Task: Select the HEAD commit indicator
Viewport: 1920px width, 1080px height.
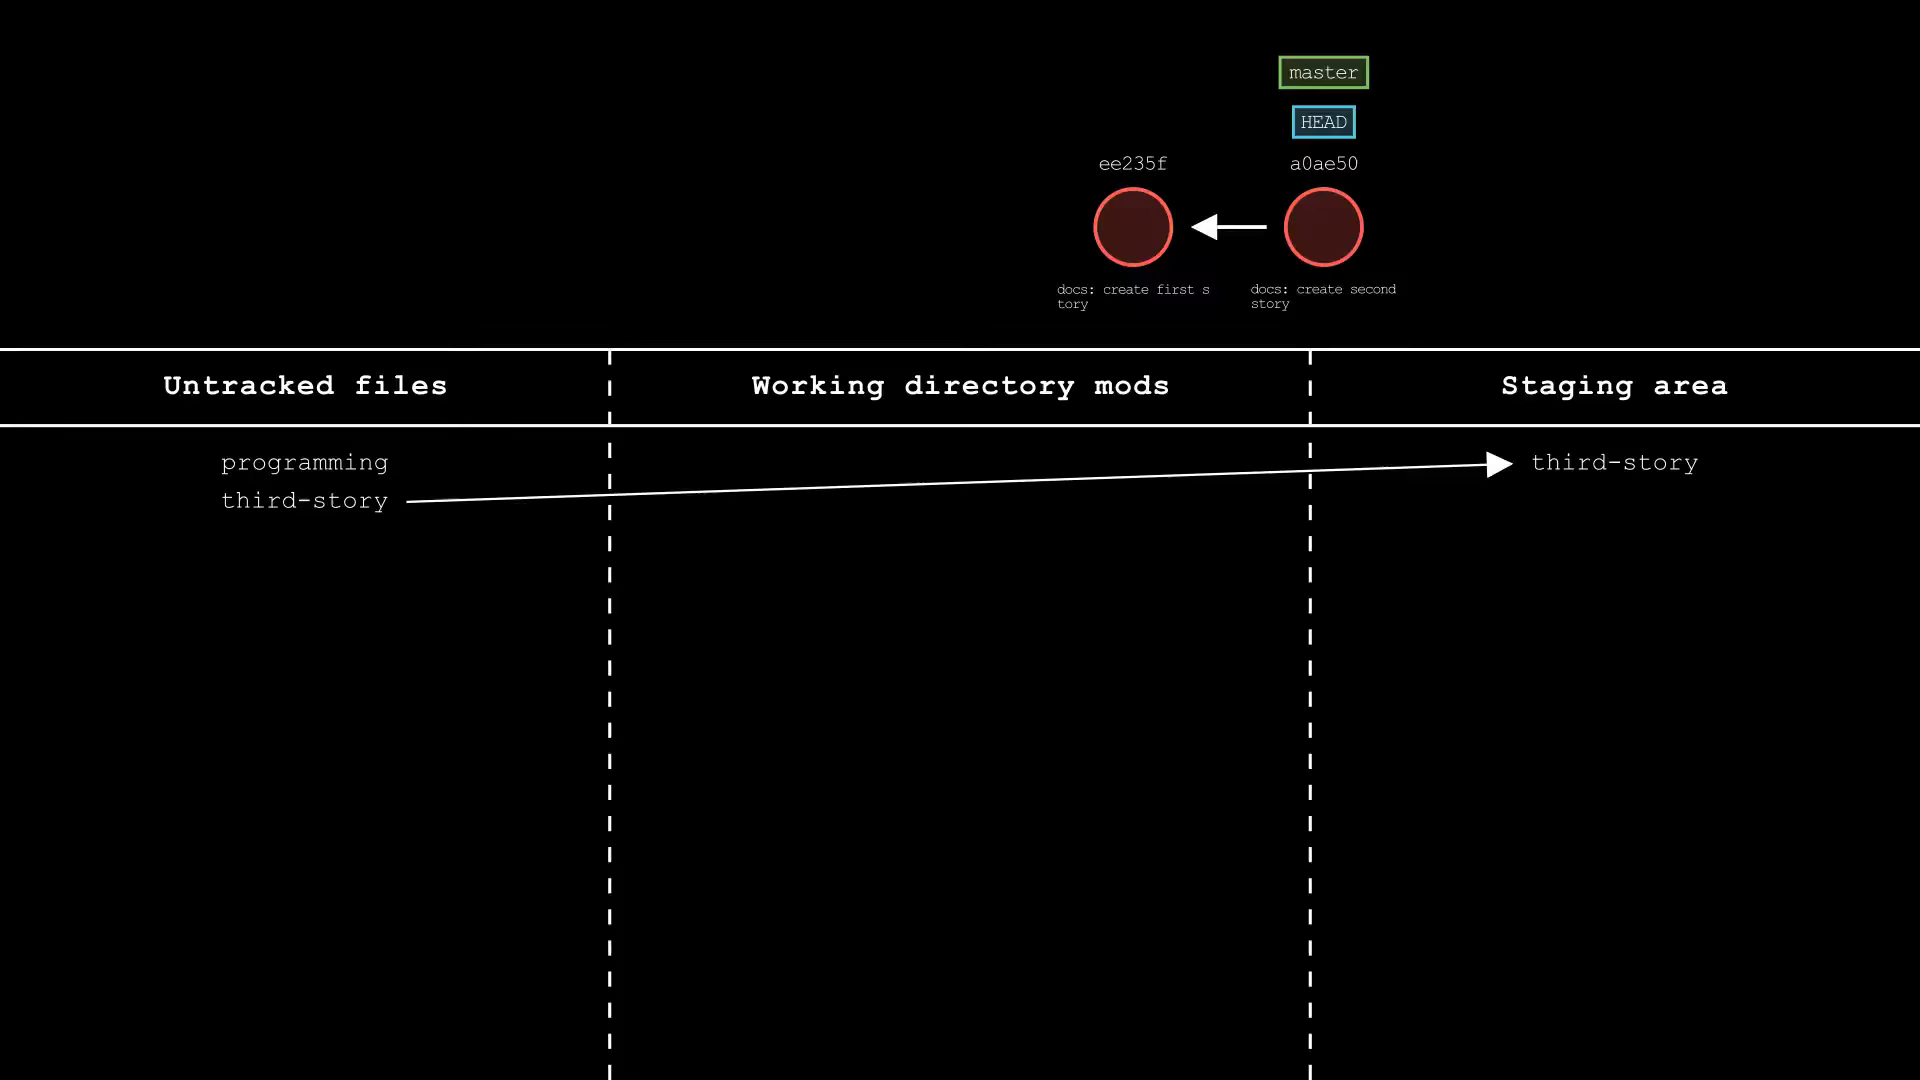Action: [x=1323, y=121]
